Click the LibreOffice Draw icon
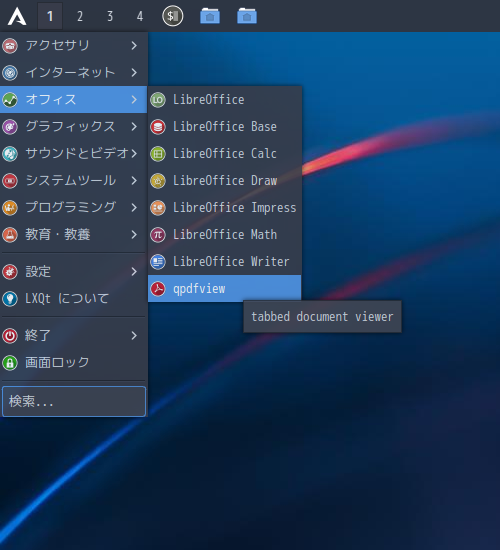This screenshot has height=550, width=500. pyautogui.click(x=158, y=181)
